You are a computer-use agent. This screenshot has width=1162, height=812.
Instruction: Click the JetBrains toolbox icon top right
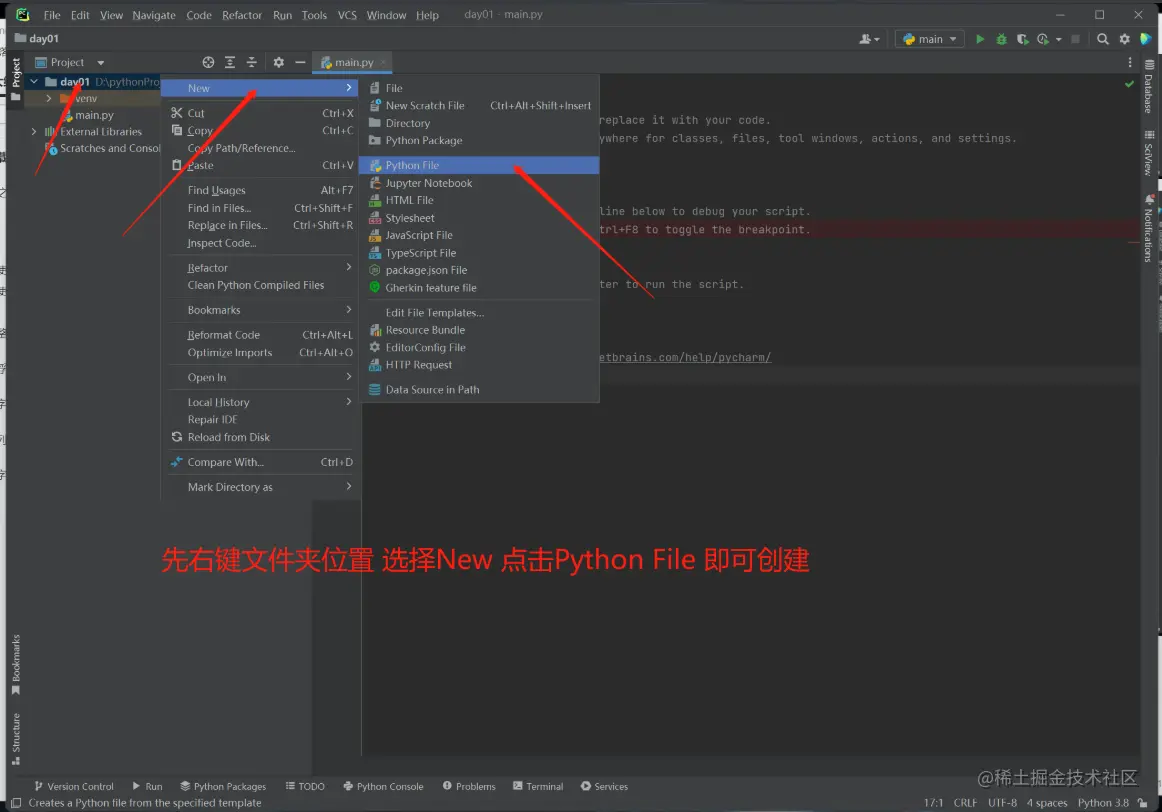tap(1146, 39)
